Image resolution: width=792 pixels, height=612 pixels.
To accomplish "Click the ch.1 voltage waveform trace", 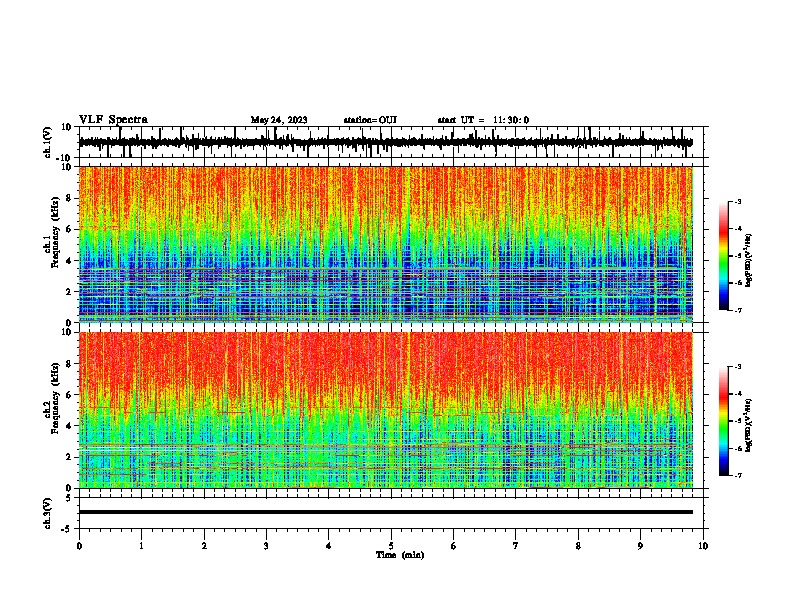I will point(386,142).
